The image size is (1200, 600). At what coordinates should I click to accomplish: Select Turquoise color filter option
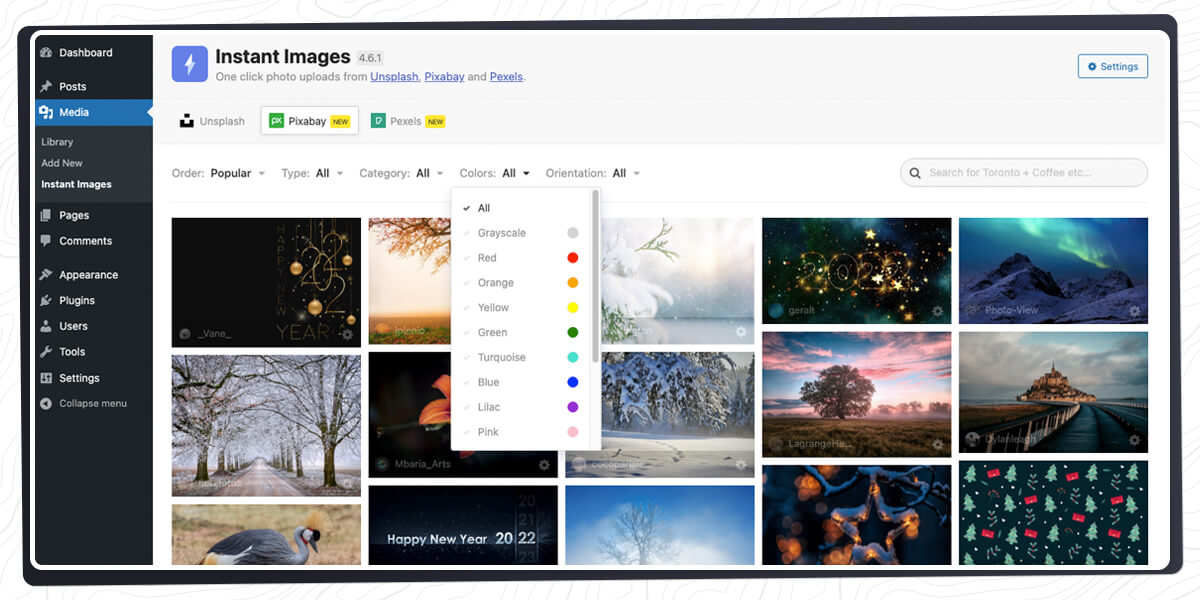(521, 357)
